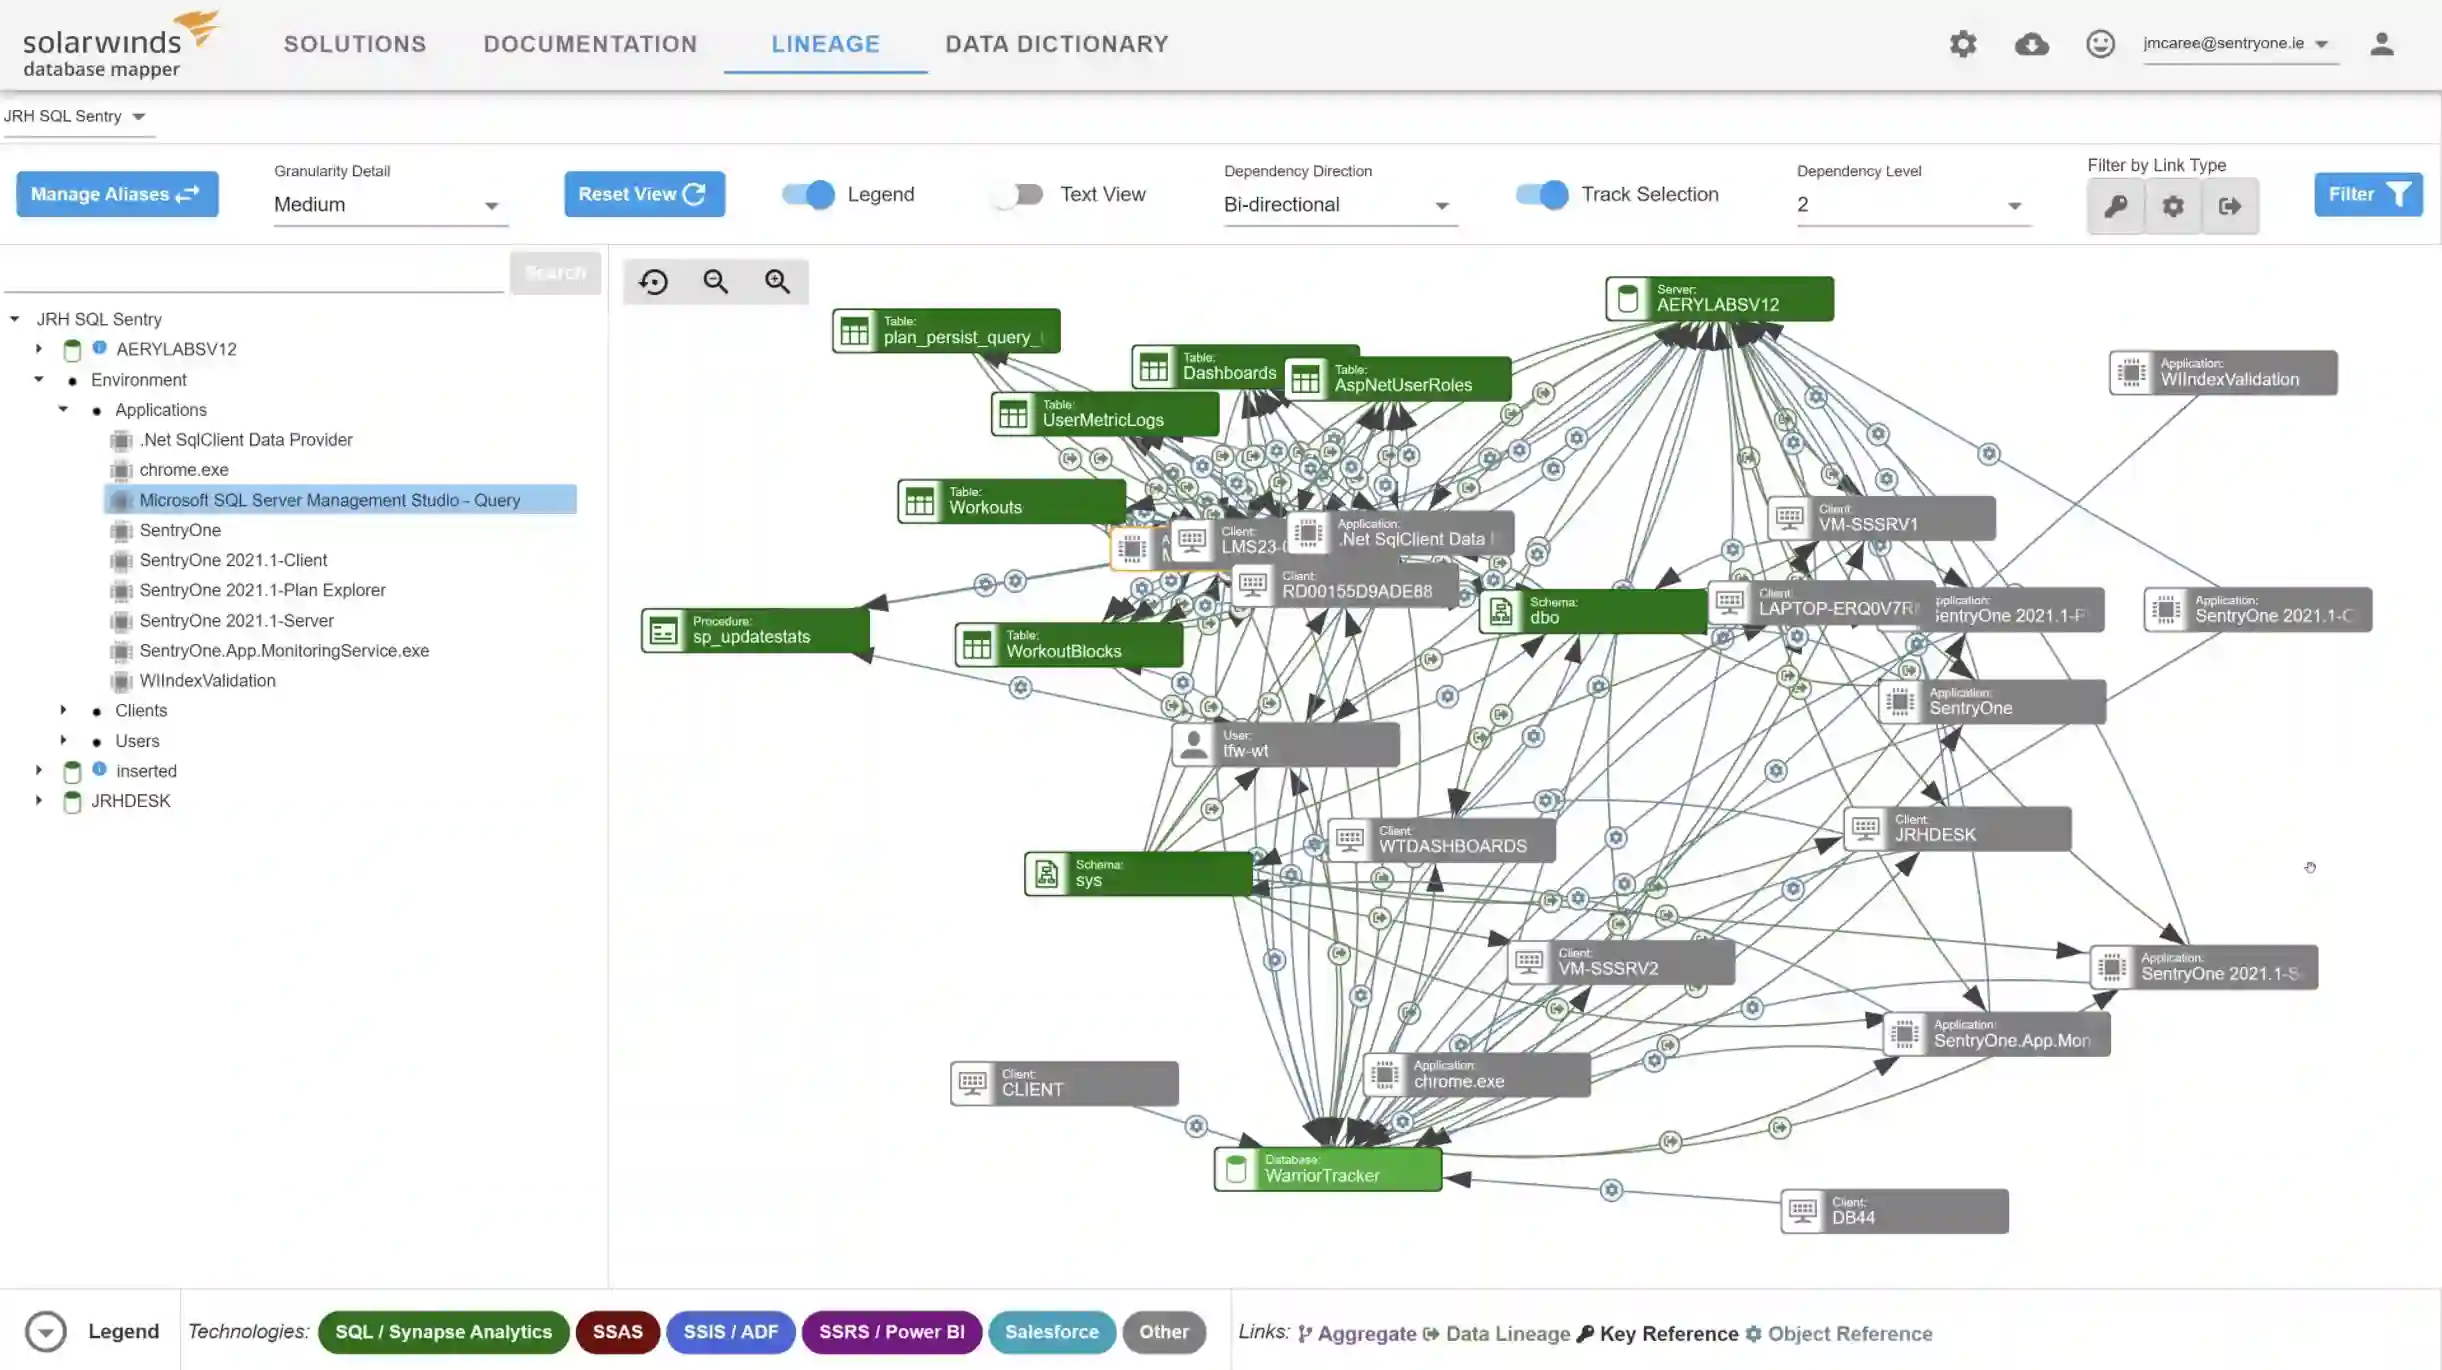Click the download cloud icon in toolbar
This screenshot has width=2442, height=1370.
pos(2033,44)
